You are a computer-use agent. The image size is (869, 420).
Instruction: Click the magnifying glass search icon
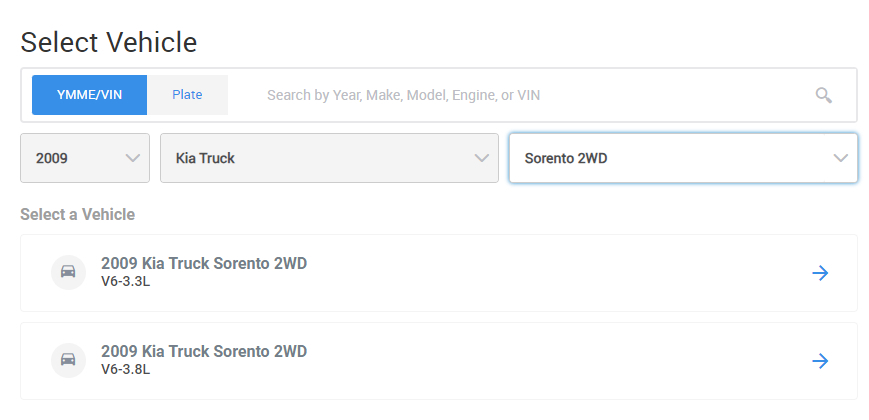[x=823, y=95]
